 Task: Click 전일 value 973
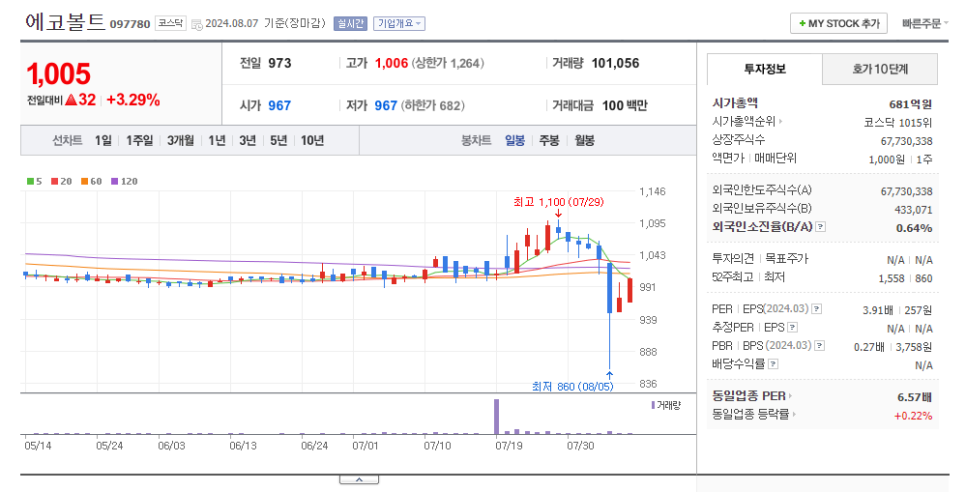(280, 63)
